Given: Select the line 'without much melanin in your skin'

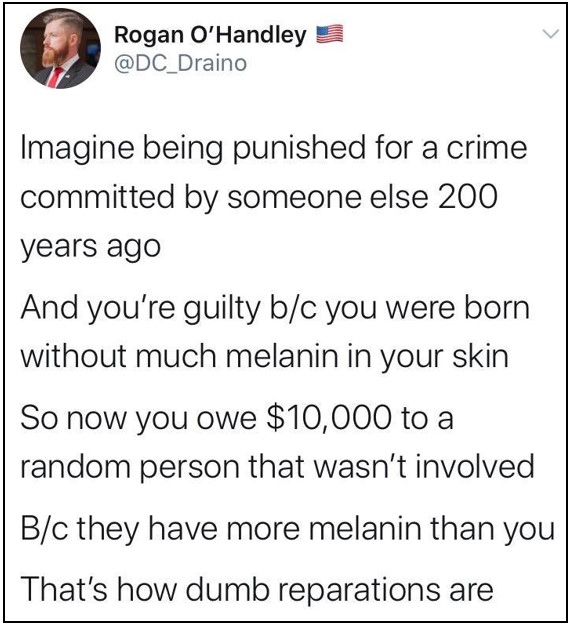Looking at the screenshot, I should tap(265, 356).
